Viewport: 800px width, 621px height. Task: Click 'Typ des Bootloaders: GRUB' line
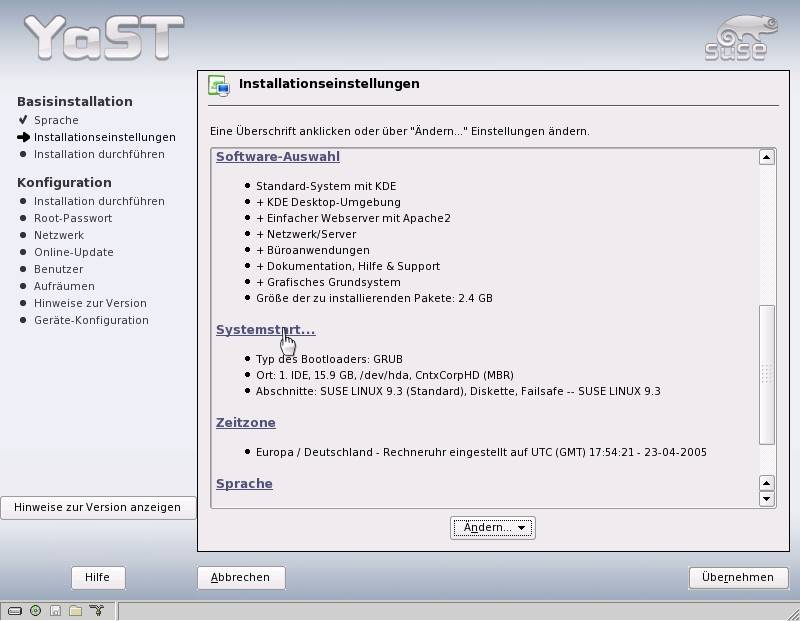click(329, 359)
